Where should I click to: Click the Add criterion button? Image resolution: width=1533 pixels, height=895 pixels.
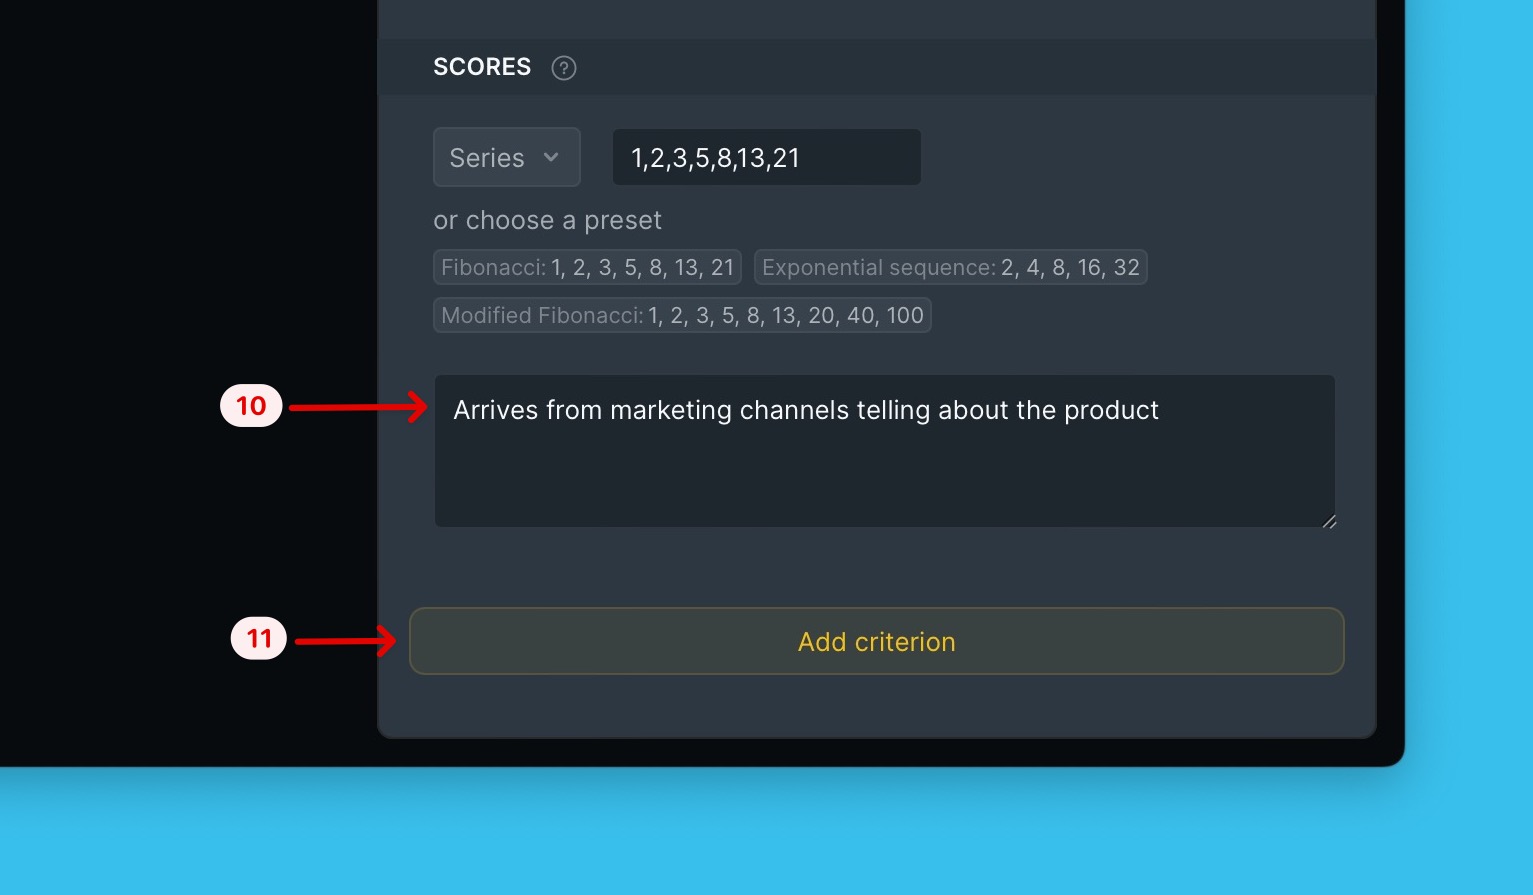(x=877, y=641)
